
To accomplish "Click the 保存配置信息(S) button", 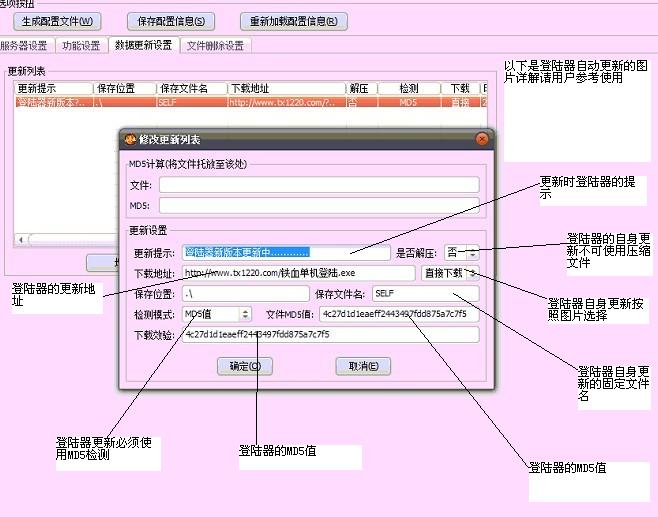I will [171, 21].
